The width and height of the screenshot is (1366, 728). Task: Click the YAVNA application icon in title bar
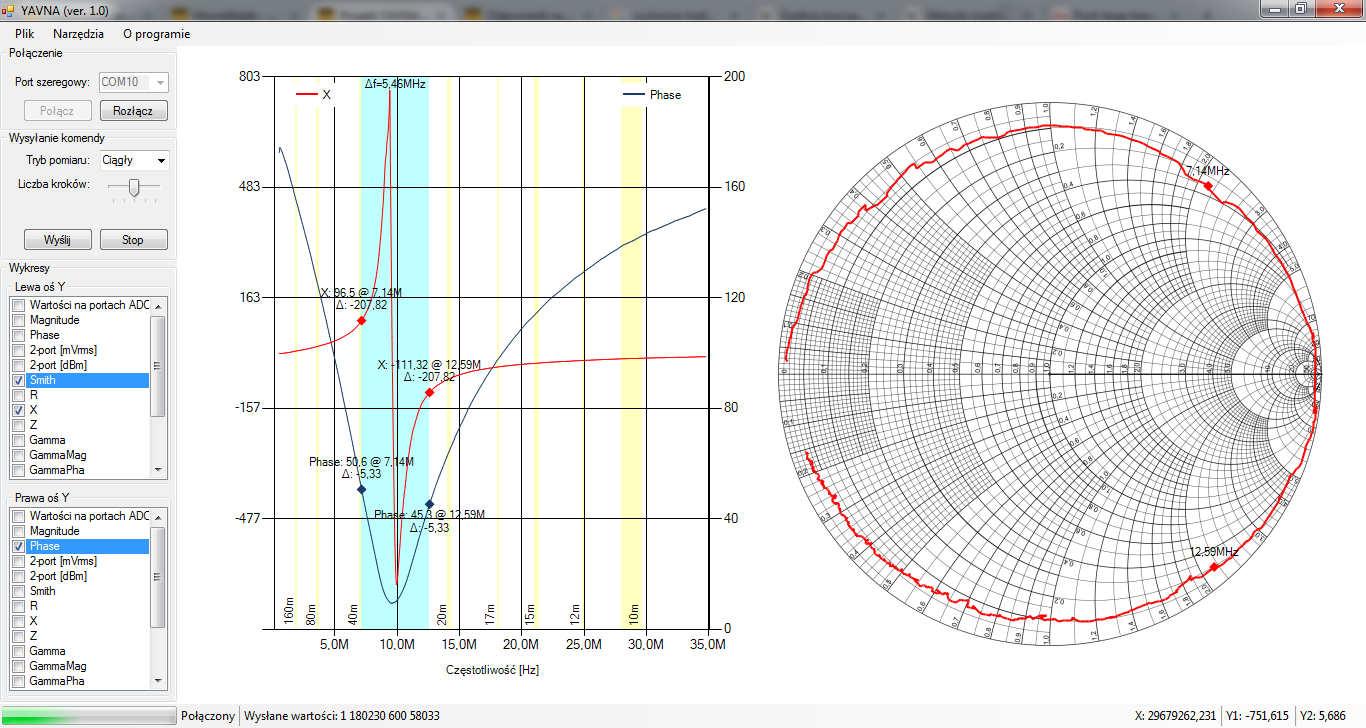(x=10, y=8)
